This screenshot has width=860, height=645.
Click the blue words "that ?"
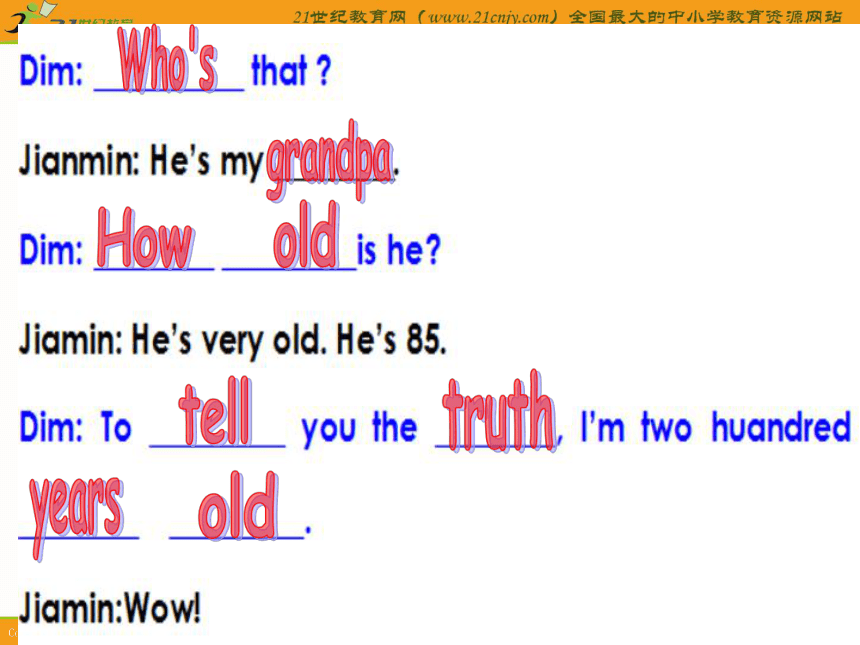(291, 71)
